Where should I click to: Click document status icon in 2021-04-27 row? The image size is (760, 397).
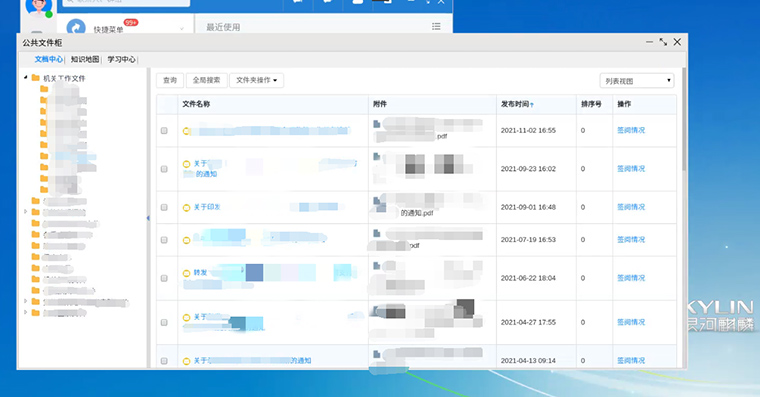[186, 318]
